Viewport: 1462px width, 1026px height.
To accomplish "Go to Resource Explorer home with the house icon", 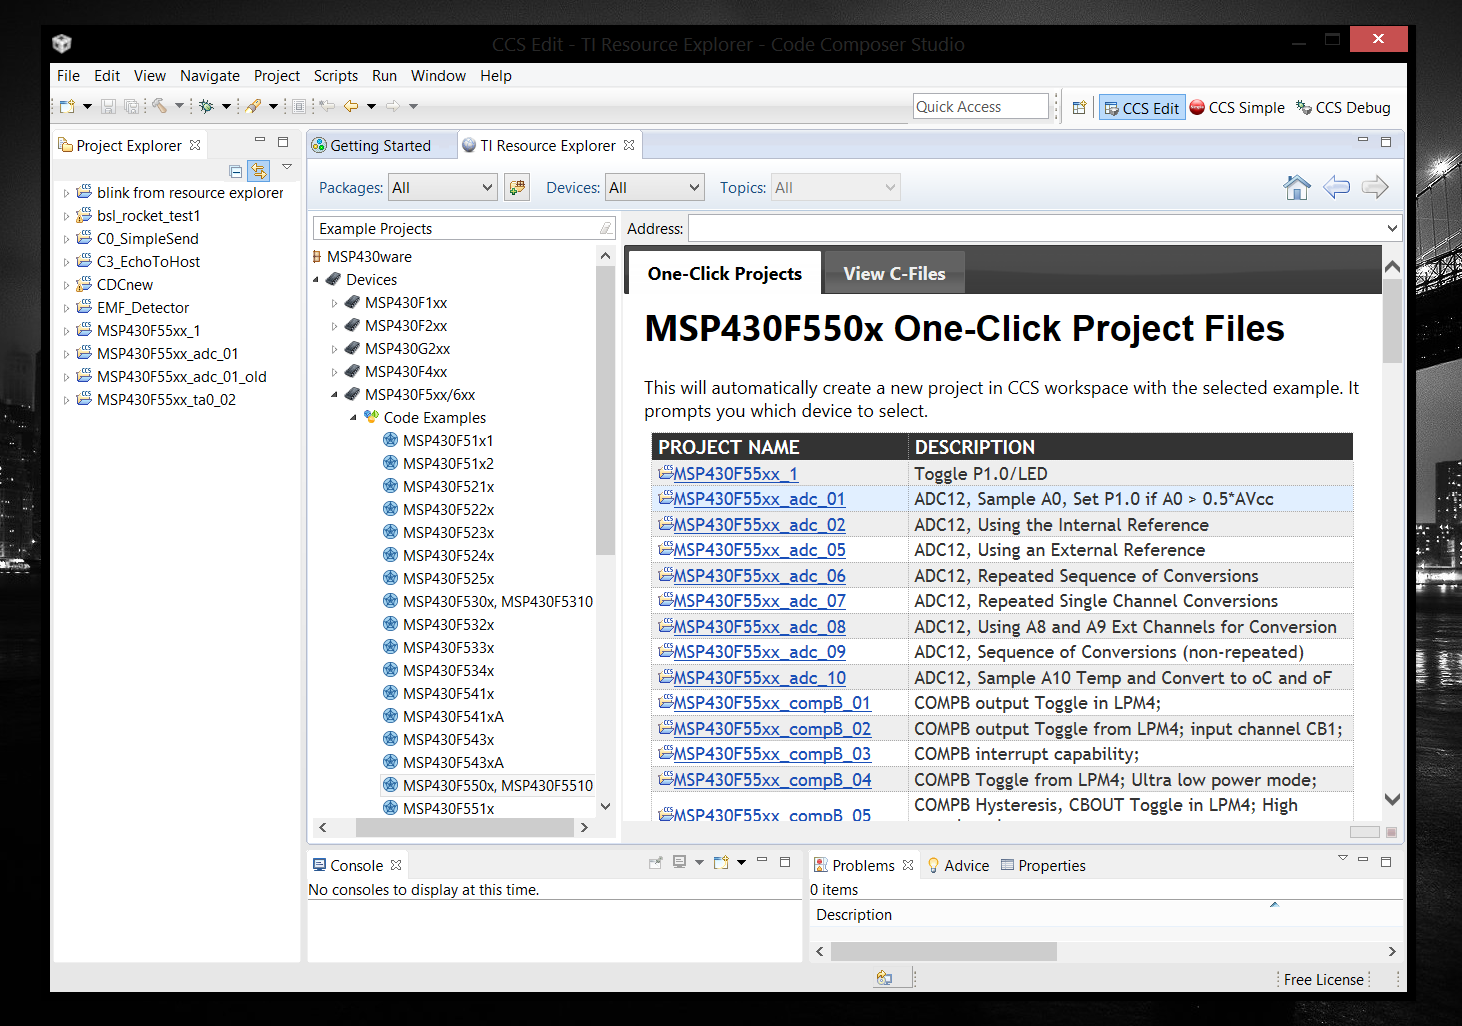I will click(1297, 187).
